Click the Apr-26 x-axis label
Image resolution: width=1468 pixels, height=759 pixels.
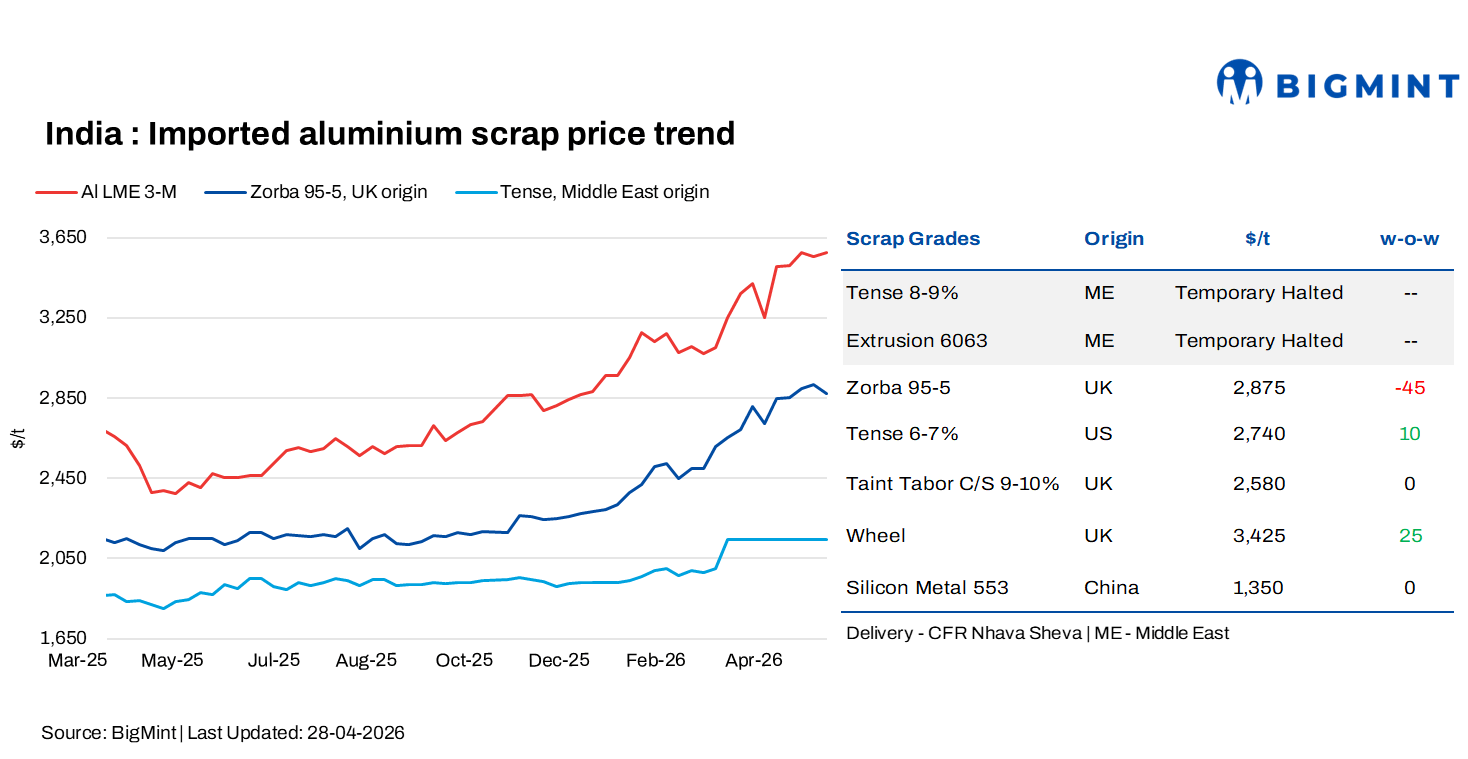point(753,661)
